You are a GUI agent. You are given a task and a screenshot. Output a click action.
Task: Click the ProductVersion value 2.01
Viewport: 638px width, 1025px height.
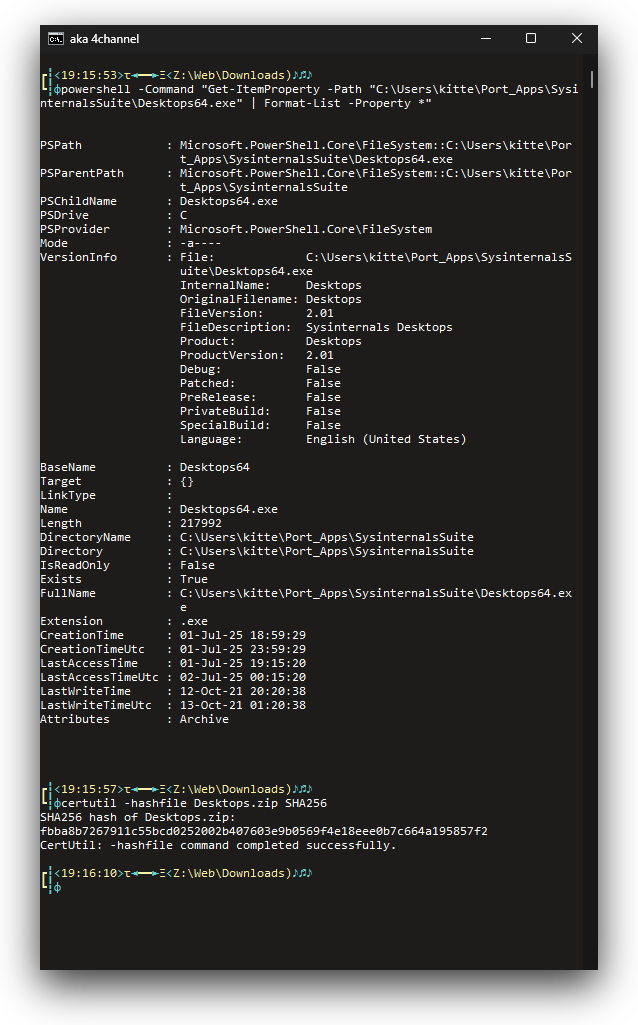click(320, 356)
